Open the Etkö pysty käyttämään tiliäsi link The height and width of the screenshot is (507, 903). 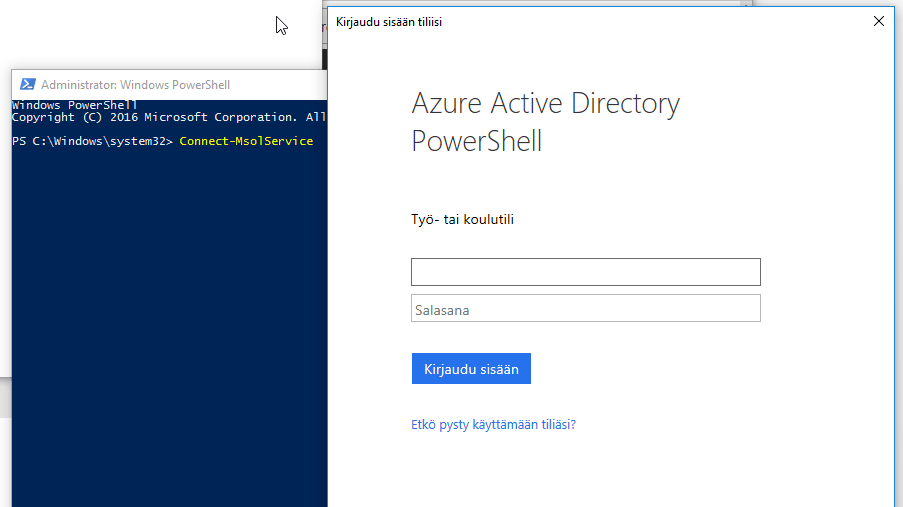click(x=493, y=424)
